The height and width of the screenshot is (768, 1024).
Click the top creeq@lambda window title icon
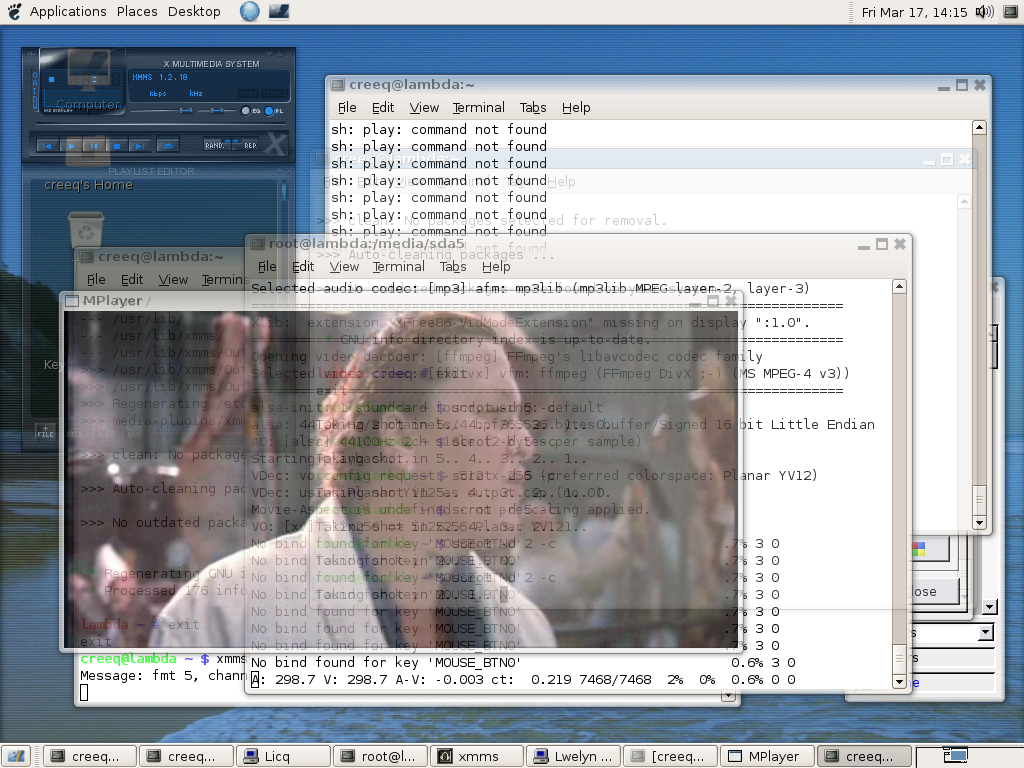[338, 84]
